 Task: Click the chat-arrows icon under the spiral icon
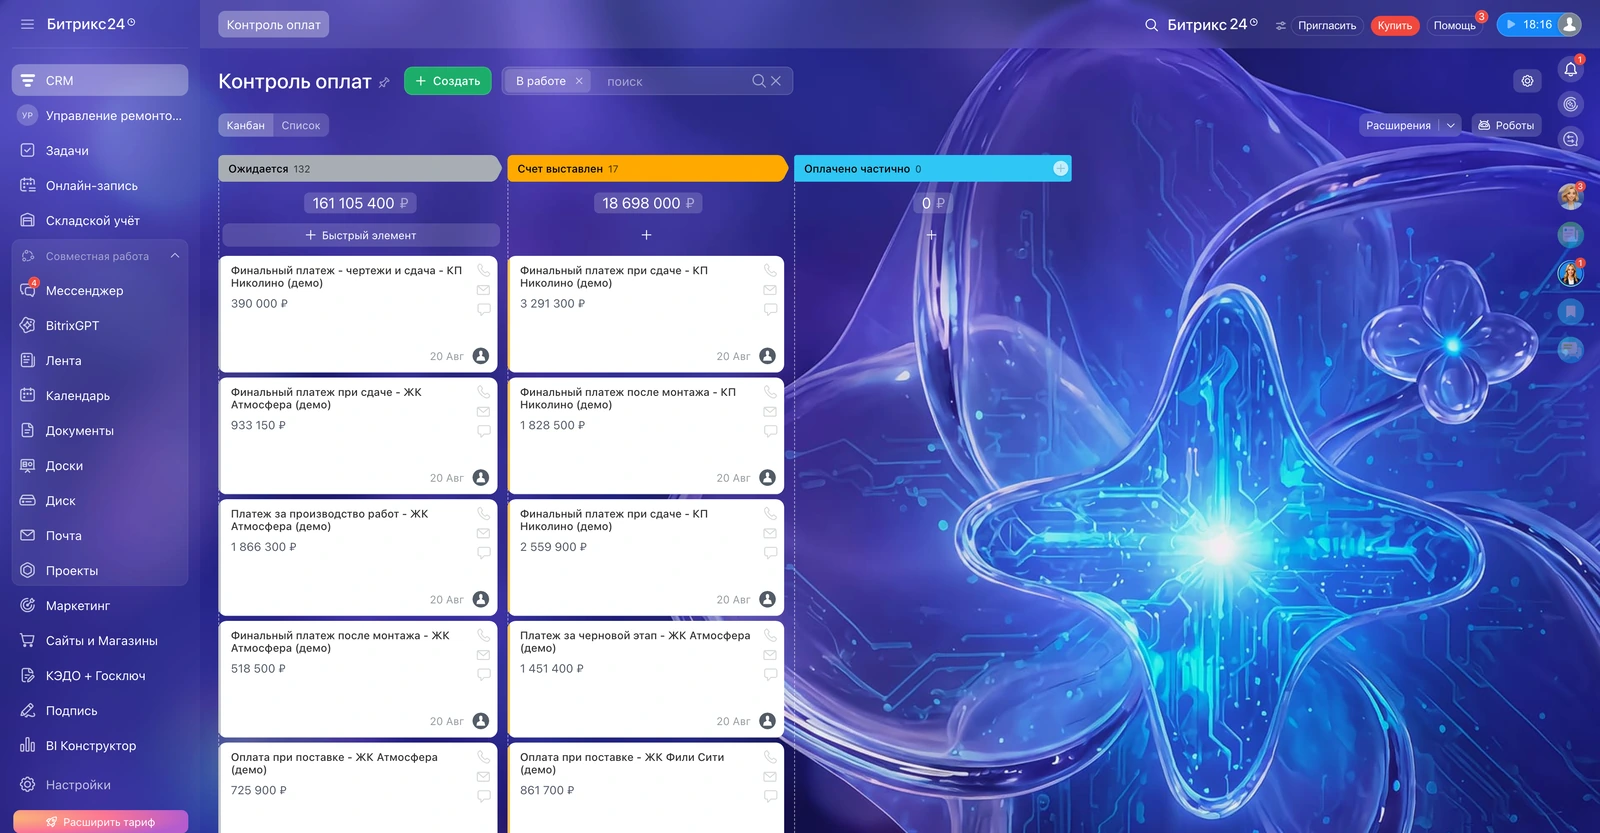(x=1571, y=139)
